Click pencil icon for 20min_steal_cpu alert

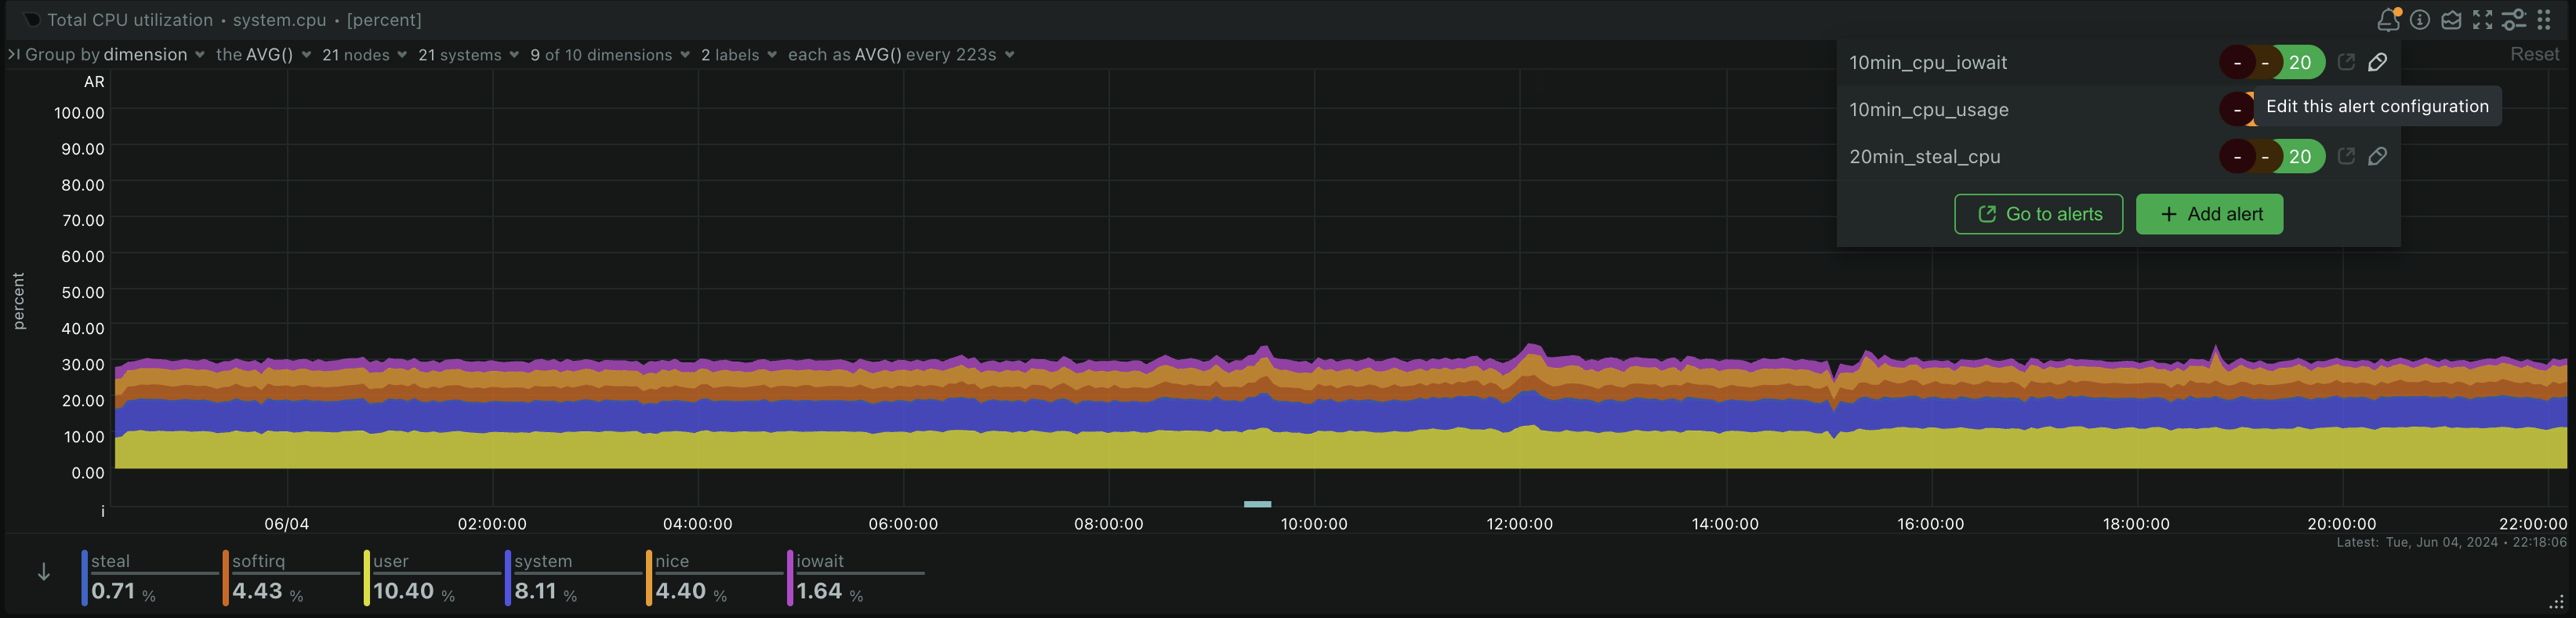pos(2377,156)
